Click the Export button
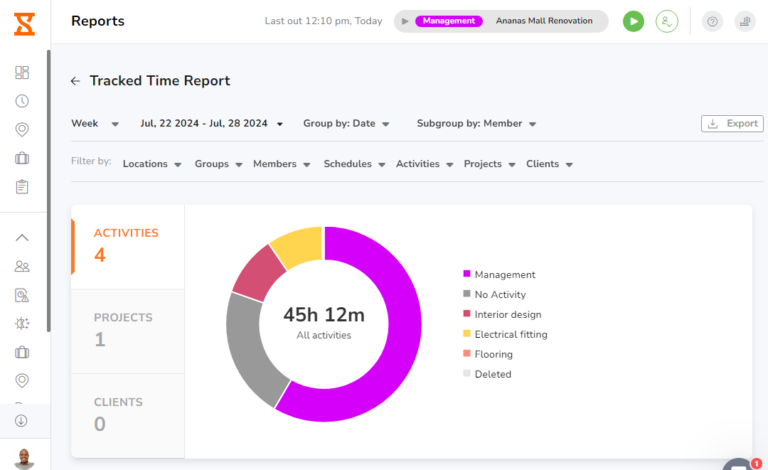 click(x=732, y=124)
